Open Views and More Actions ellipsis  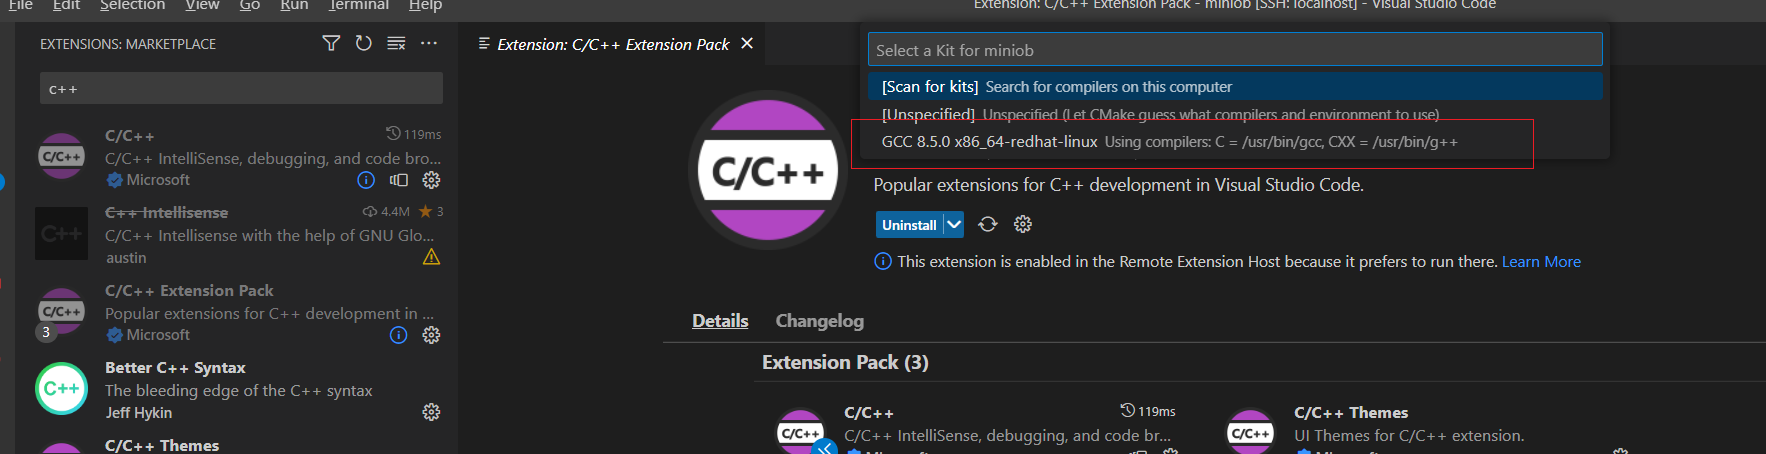429,43
